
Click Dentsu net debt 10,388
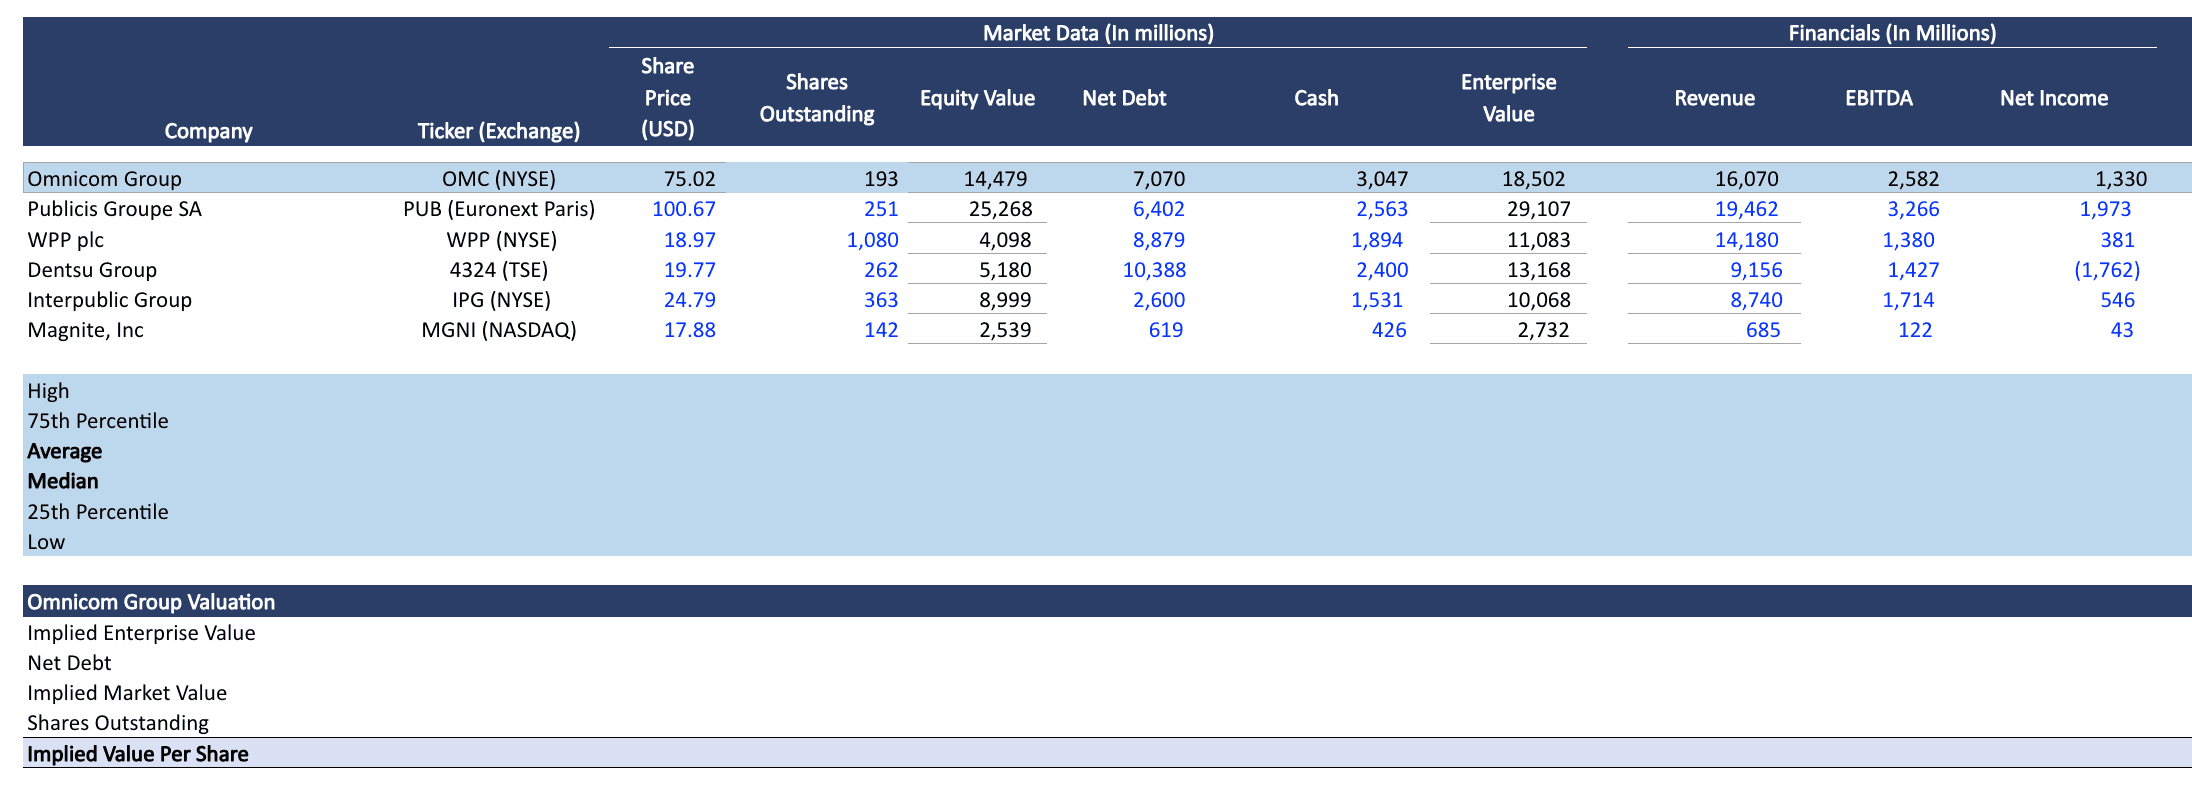point(1154,270)
